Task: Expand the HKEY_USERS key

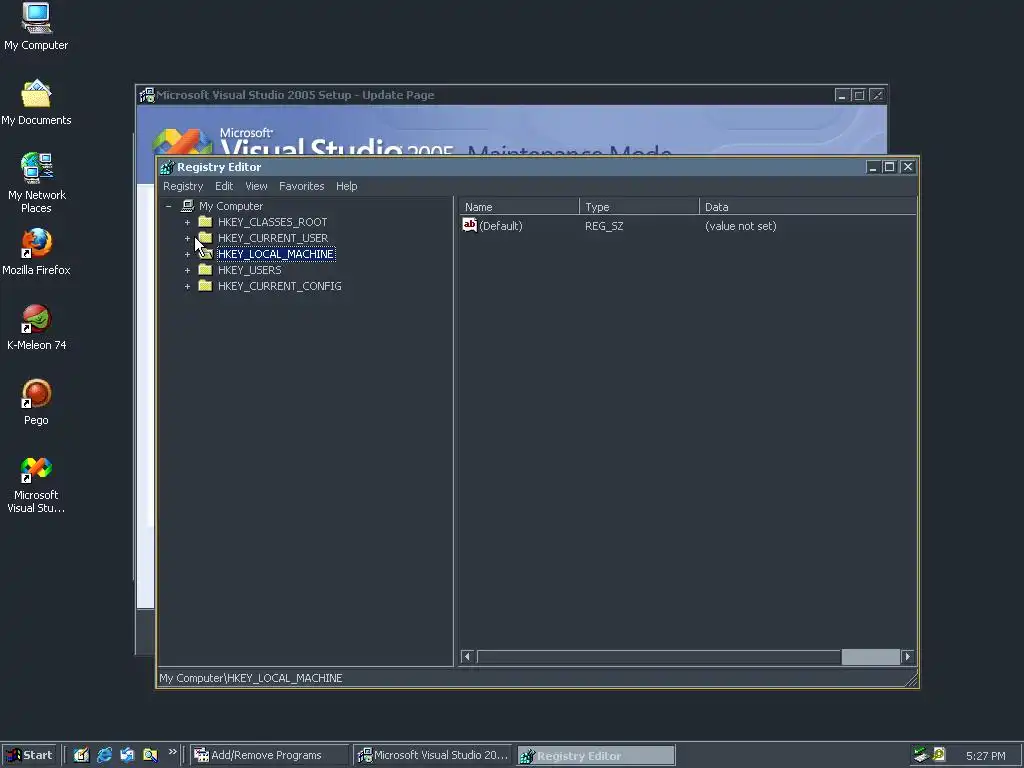Action: pyautogui.click(x=187, y=270)
